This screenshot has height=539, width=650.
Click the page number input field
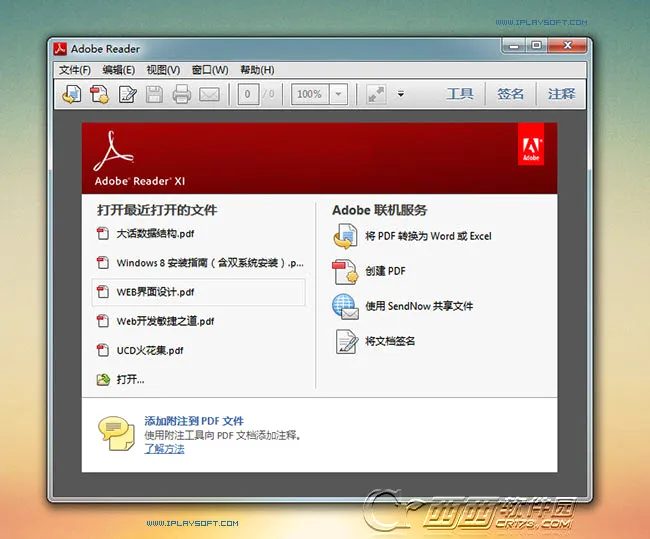[248, 94]
